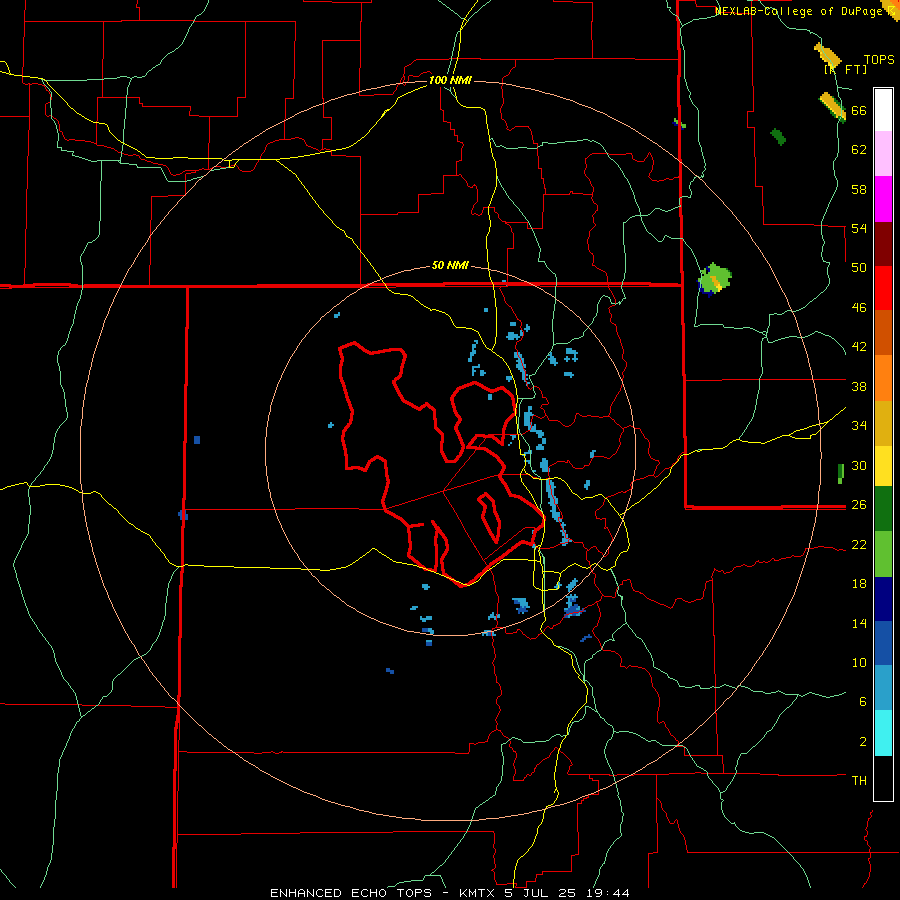
Task: Click legend value '30'
Action: pyautogui.click(x=859, y=465)
